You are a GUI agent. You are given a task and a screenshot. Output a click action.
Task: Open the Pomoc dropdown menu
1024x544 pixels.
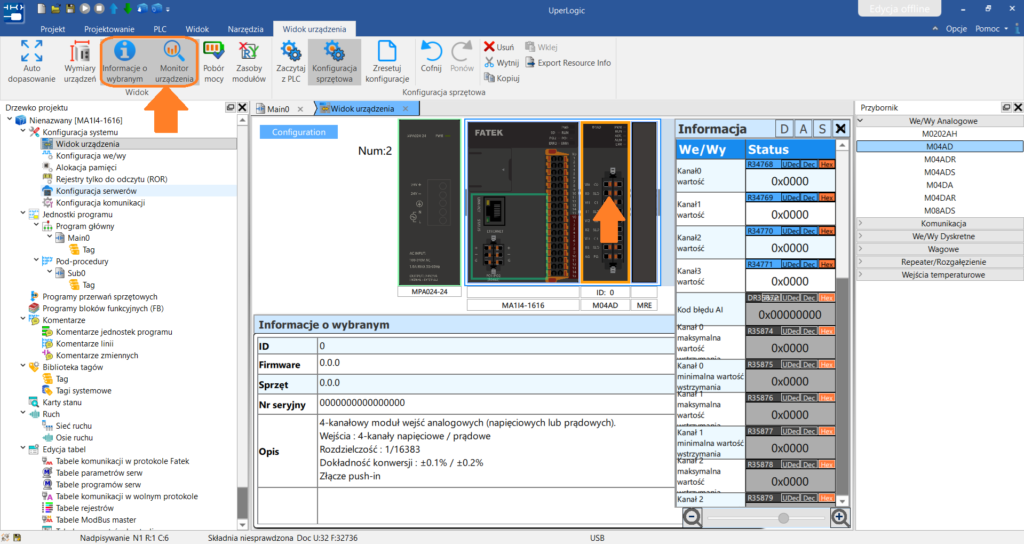pos(991,29)
